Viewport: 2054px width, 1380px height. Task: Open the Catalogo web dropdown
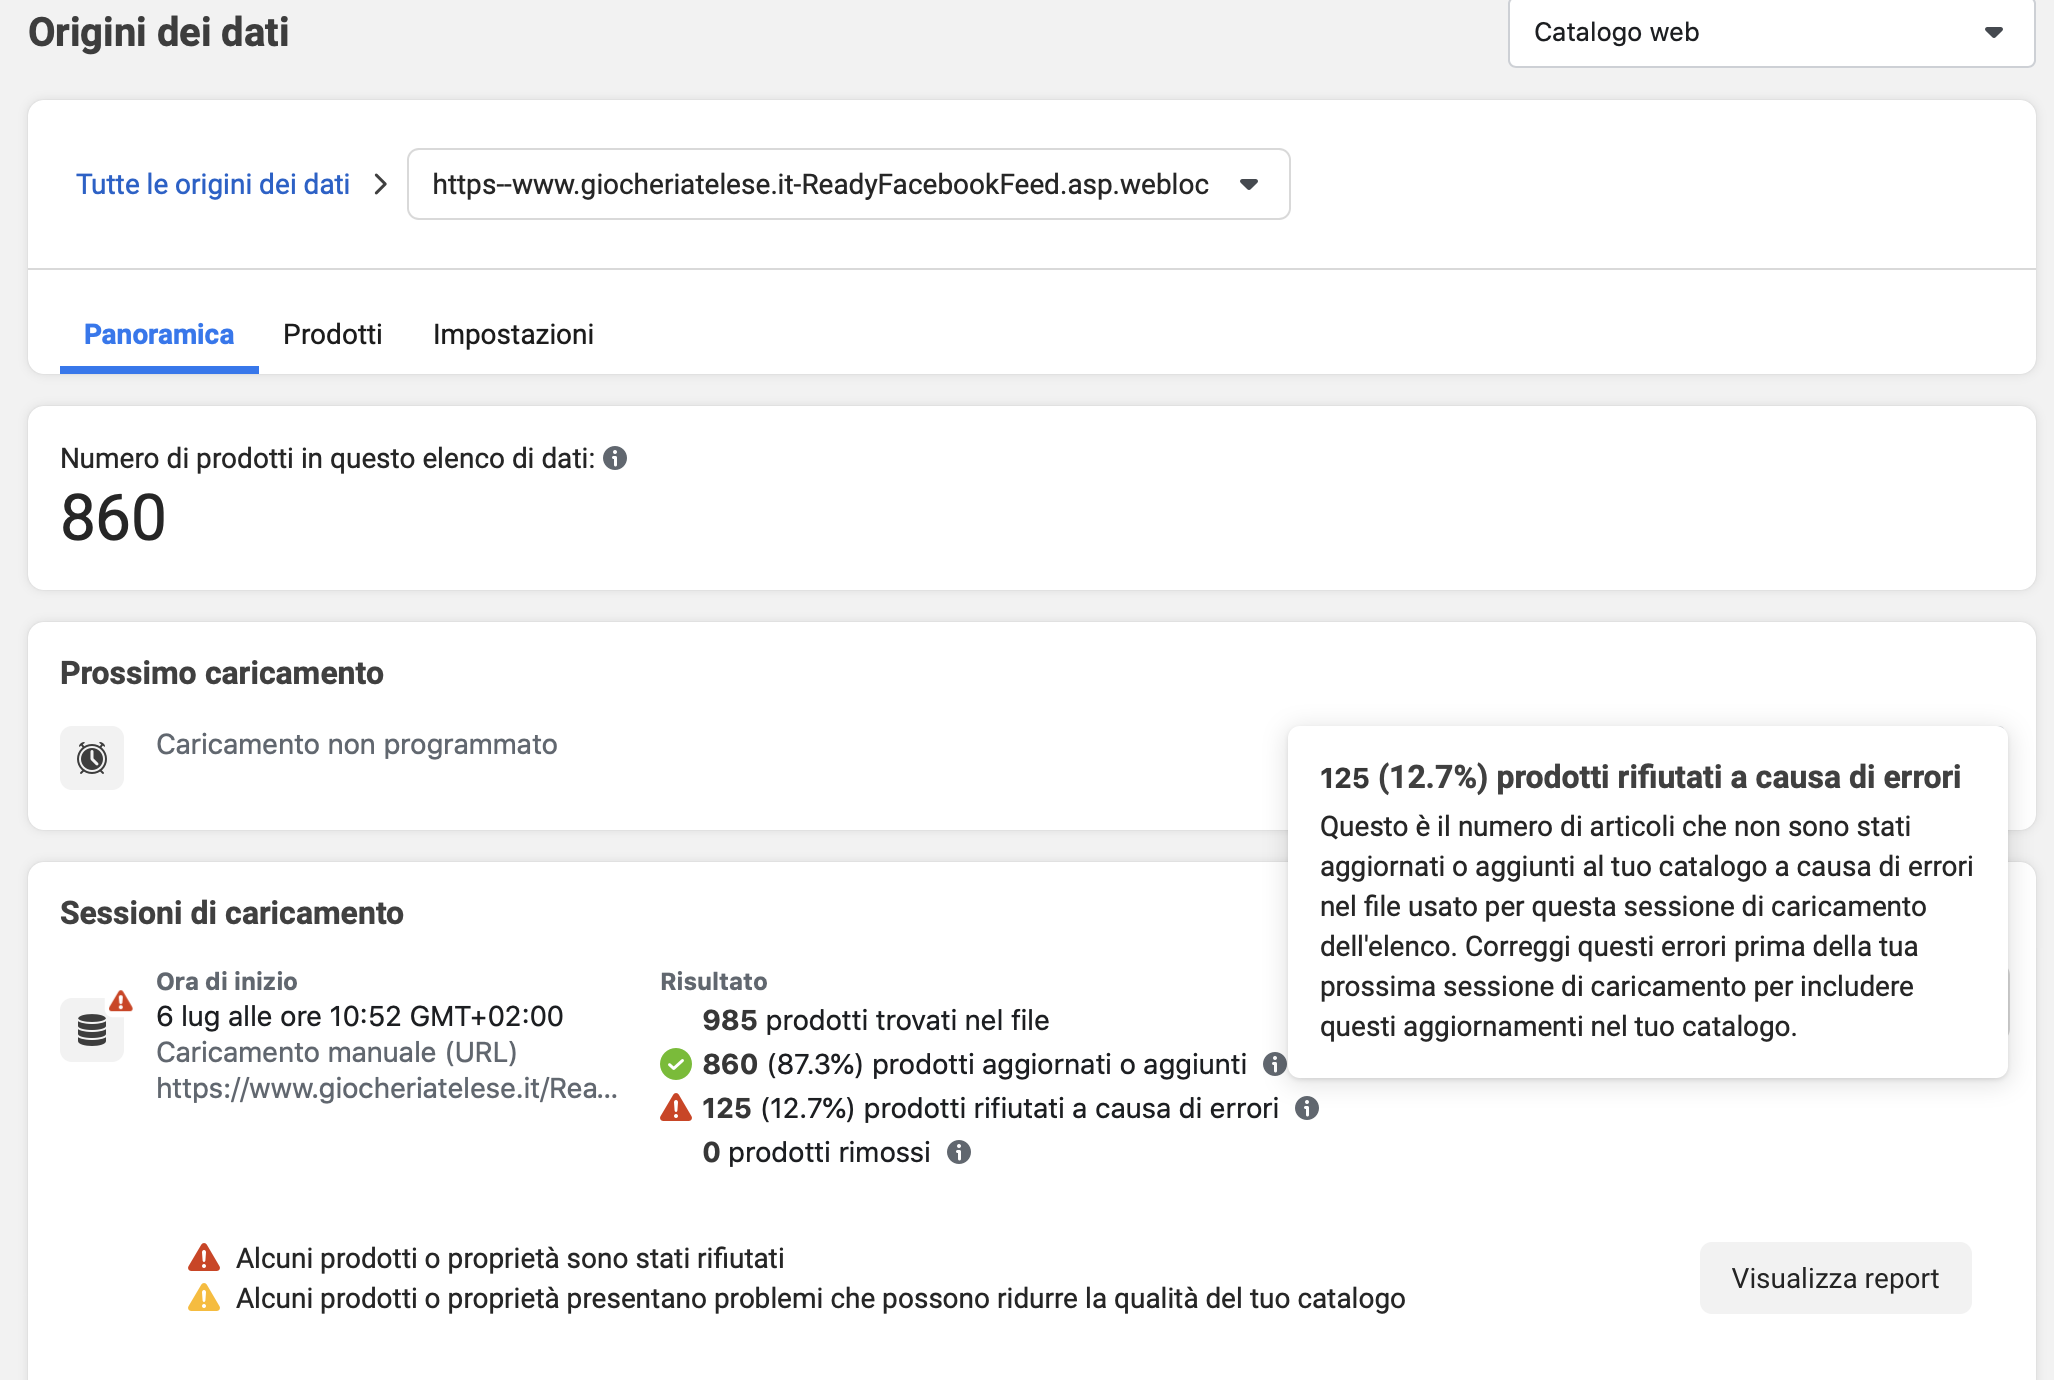pyautogui.click(x=1770, y=32)
